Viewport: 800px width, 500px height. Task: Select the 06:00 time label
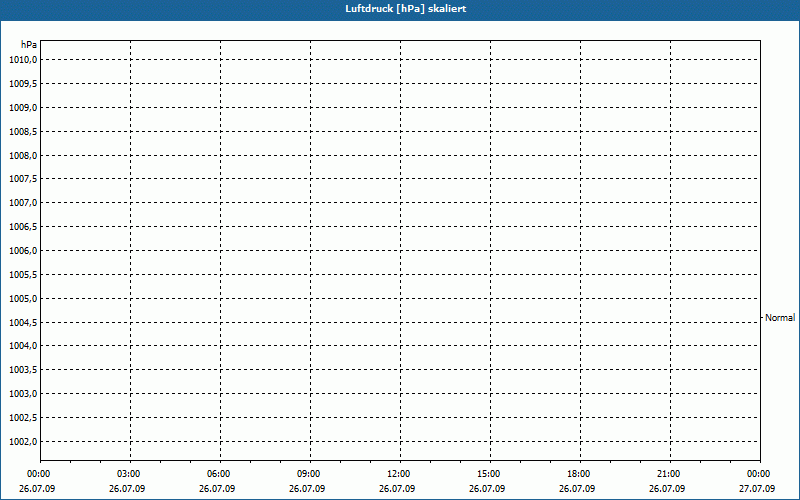point(218,474)
